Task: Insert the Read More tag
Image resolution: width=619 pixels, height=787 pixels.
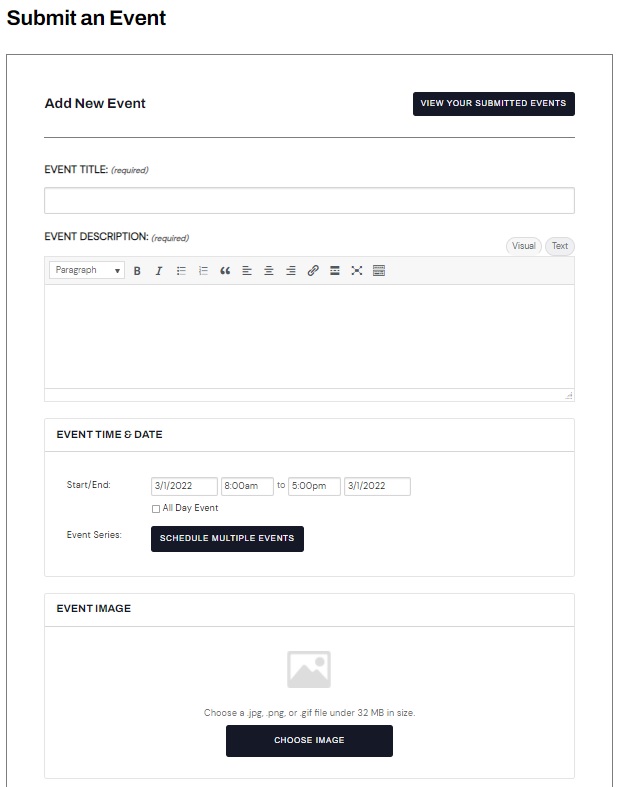Action: 335,271
